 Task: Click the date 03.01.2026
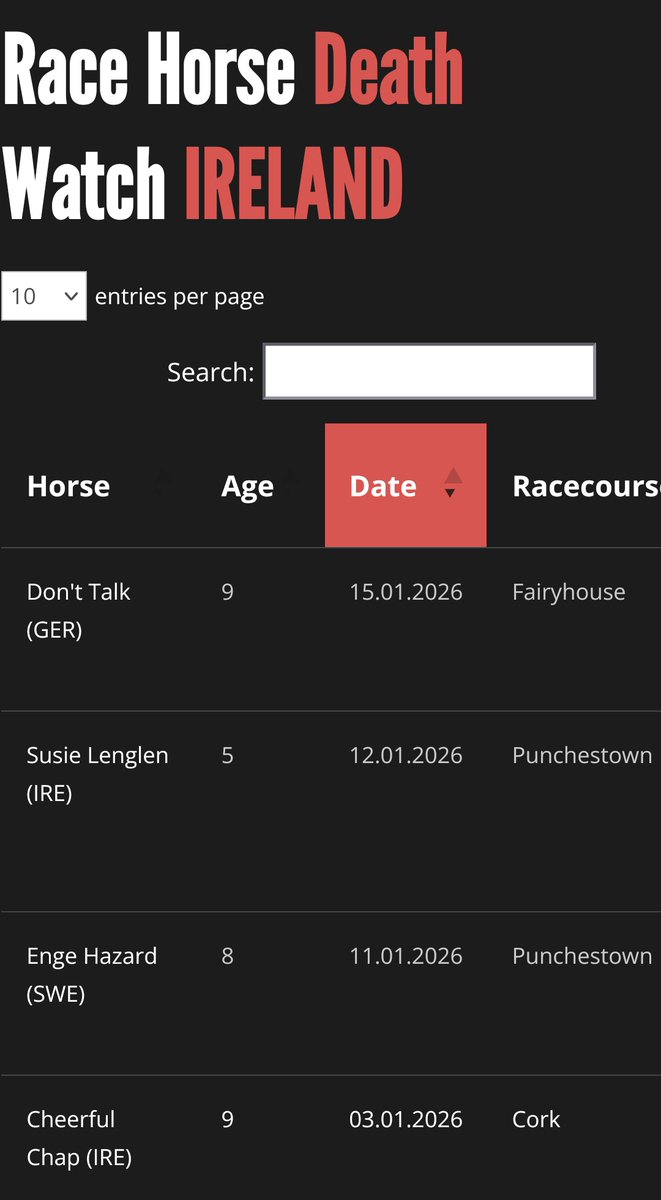point(406,1119)
